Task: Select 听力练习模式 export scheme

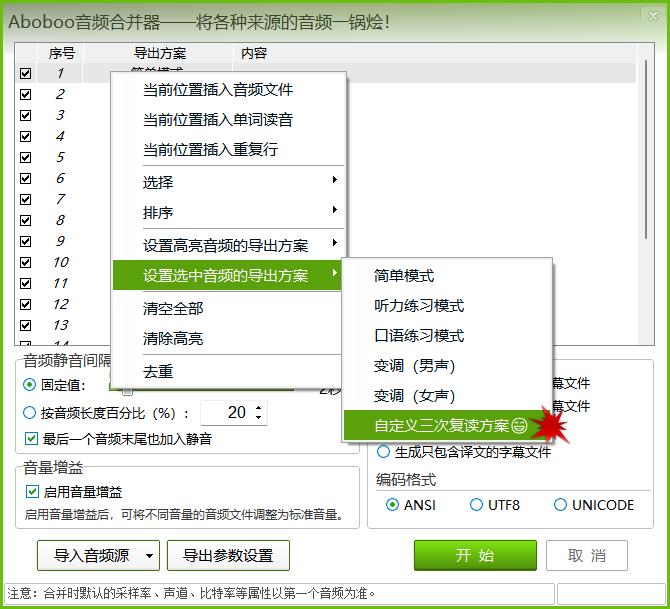Action: click(447, 306)
